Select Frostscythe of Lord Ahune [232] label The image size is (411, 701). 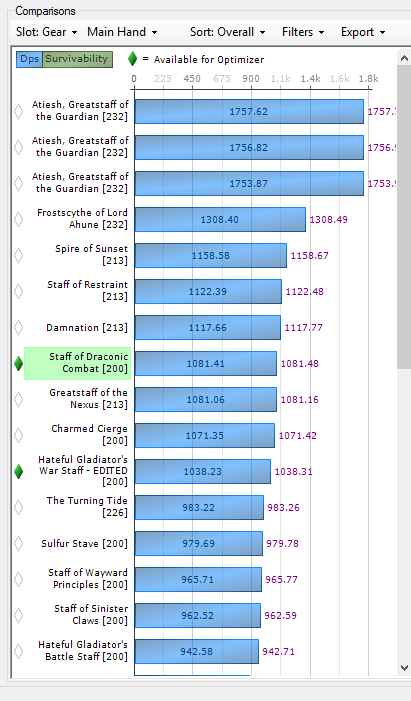click(x=82, y=219)
